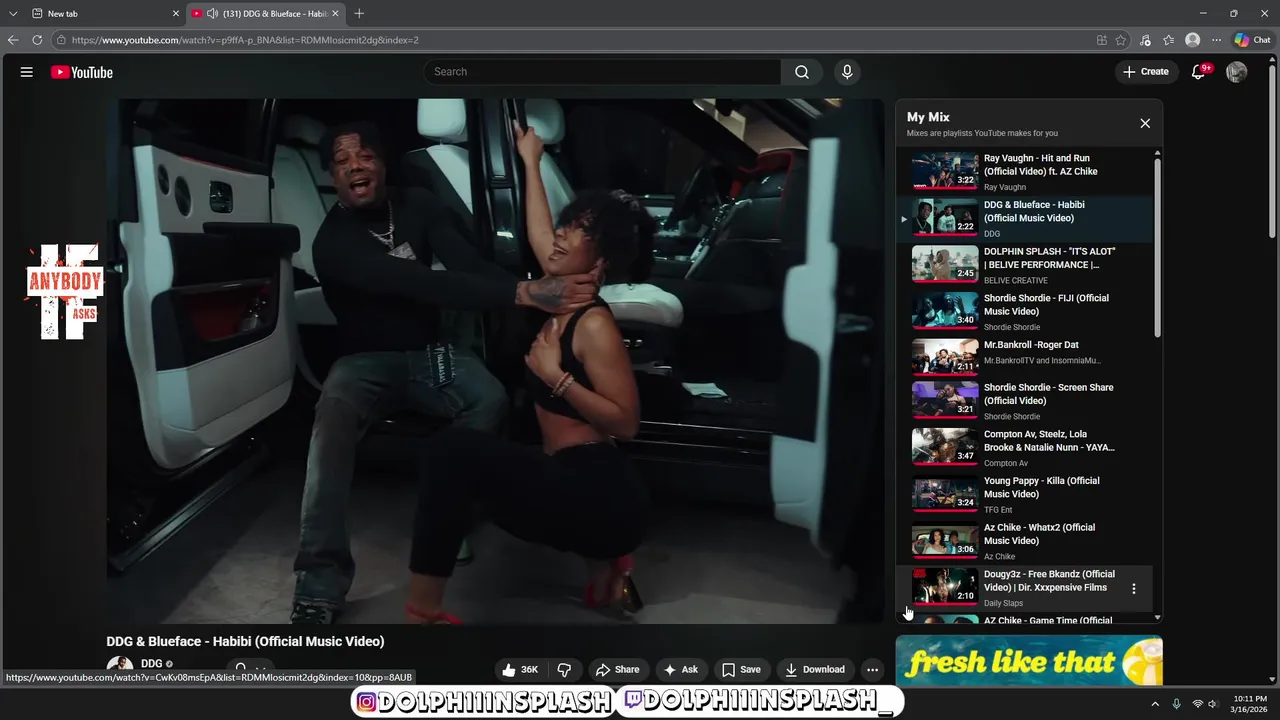Image resolution: width=1280 pixels, height=720 pixels.
Task: Open the fresh like that ad banner
Action: pyautogui.click(x=1029, y=661)
